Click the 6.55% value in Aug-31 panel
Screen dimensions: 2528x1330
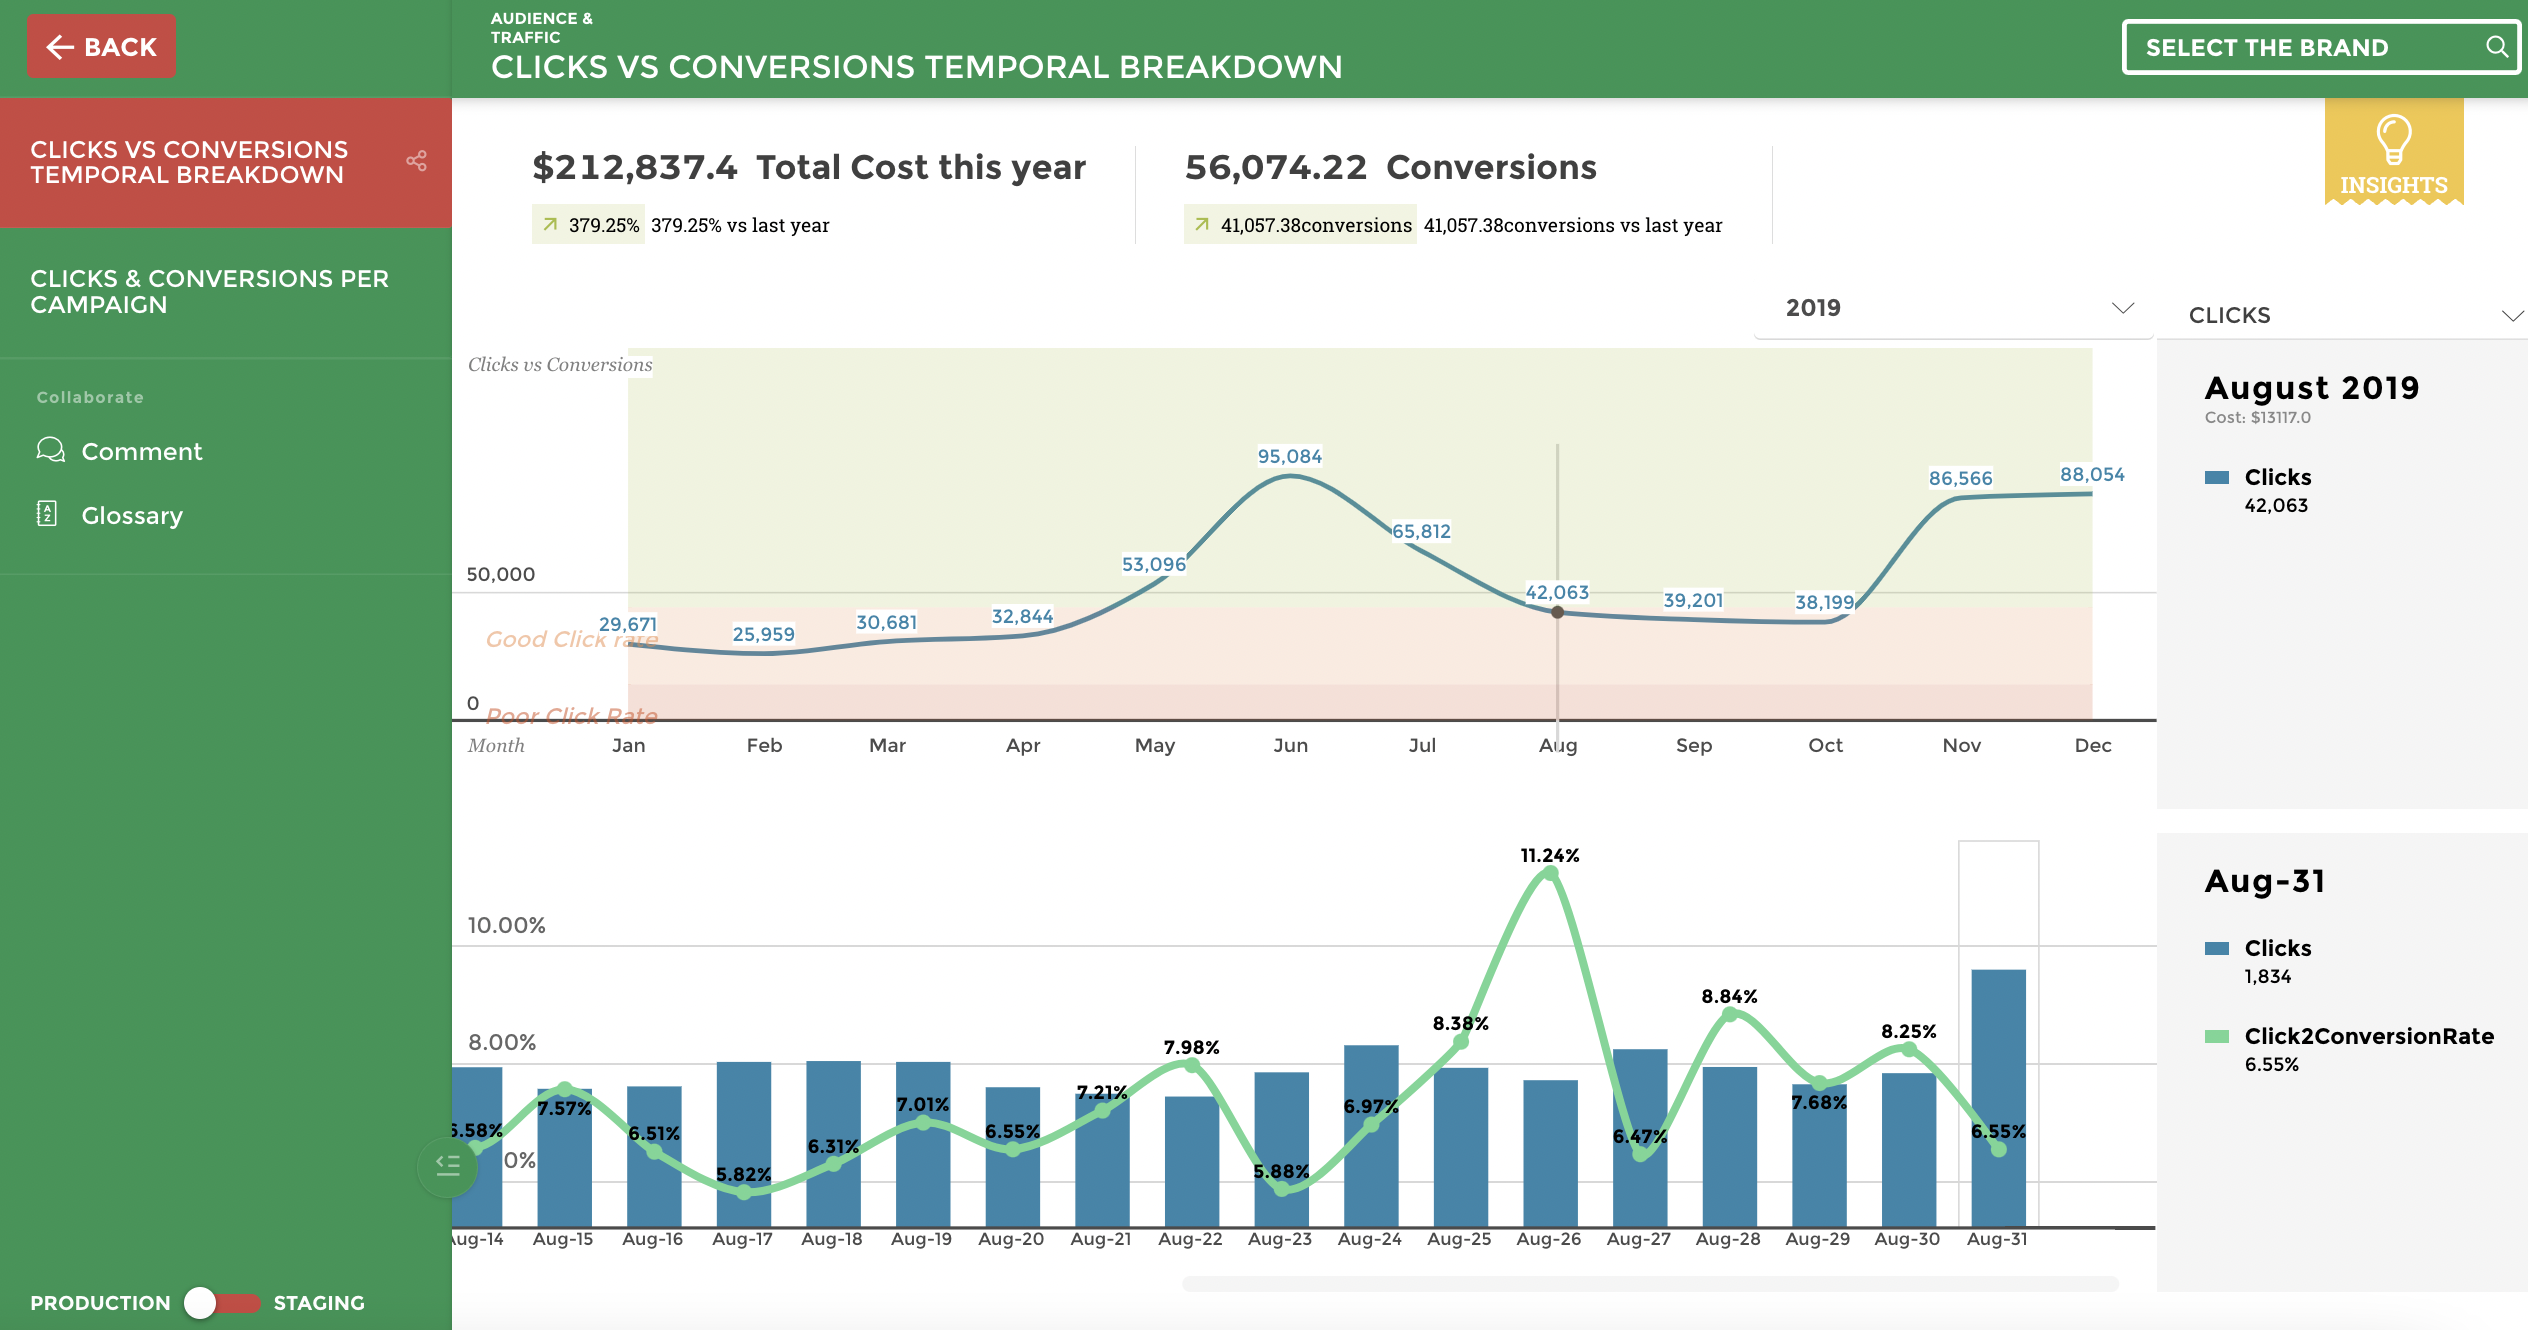pos(2271,1064)
